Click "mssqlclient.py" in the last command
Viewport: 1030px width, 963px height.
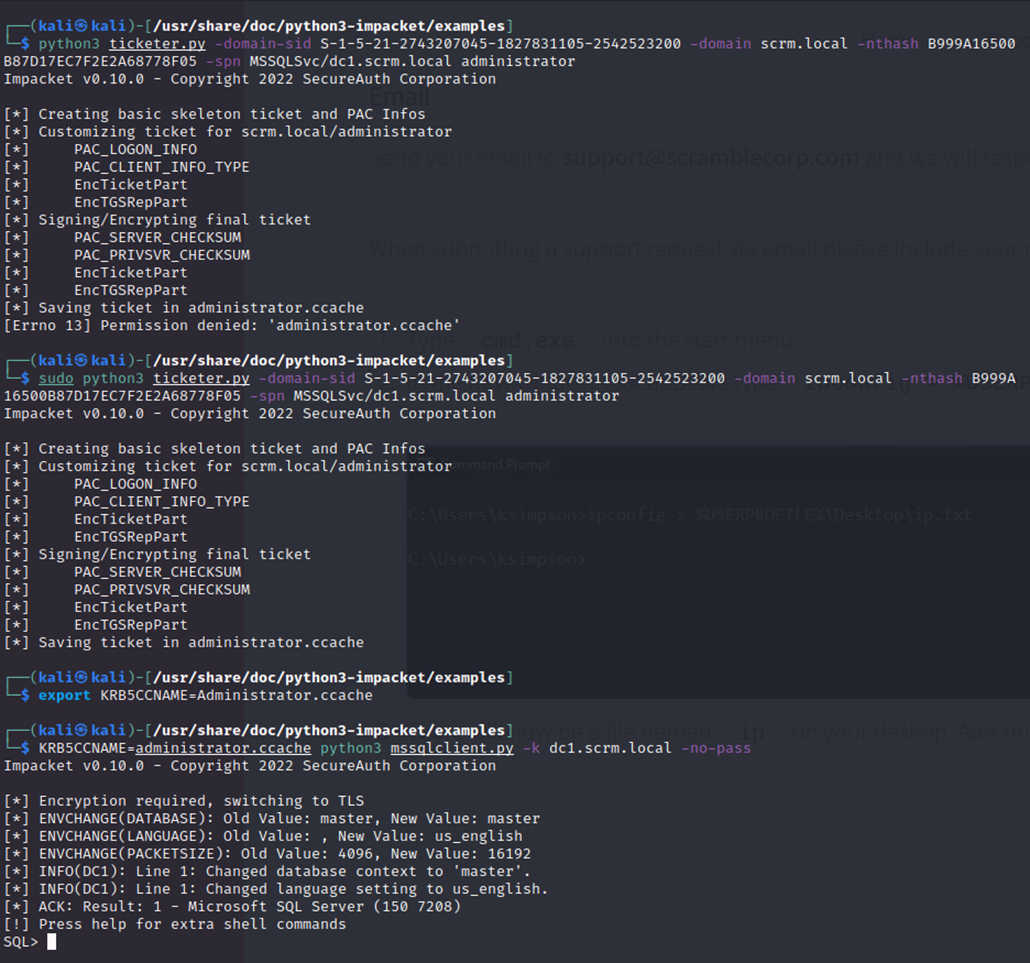pos(452,748)
